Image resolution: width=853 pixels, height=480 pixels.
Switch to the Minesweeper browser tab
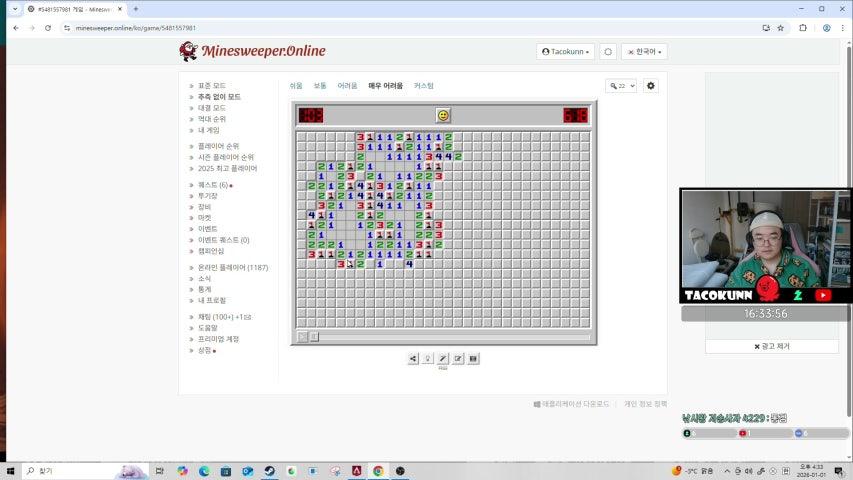point(73,9)
